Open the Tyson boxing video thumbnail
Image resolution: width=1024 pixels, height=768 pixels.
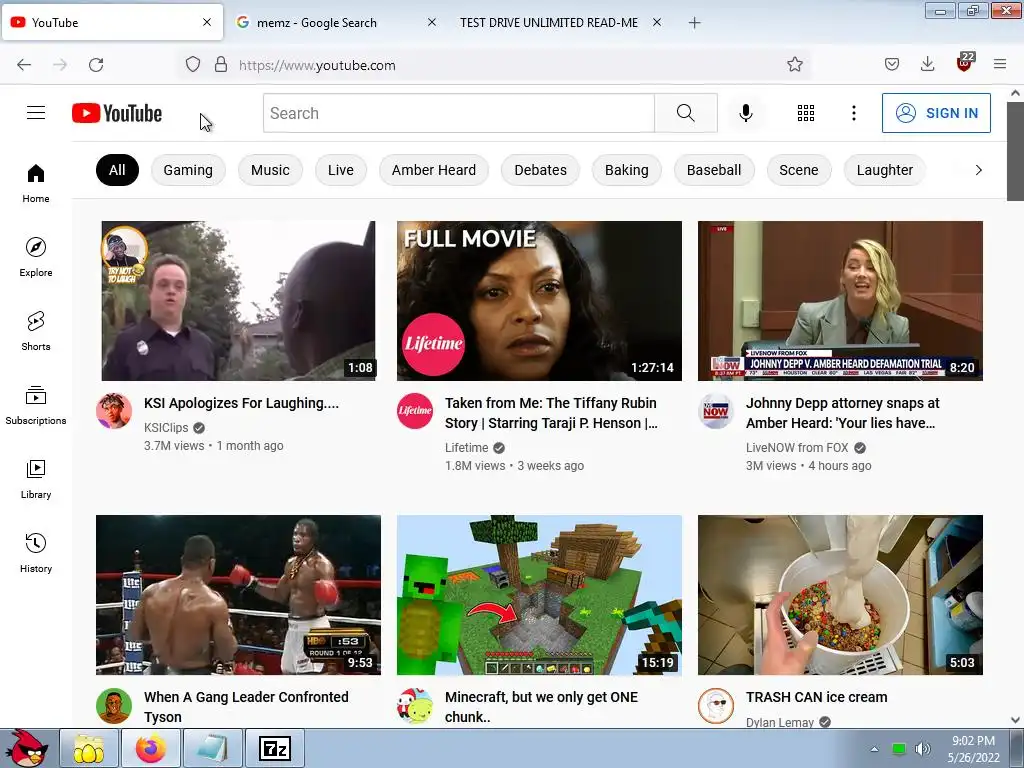(x=238, y=595)
